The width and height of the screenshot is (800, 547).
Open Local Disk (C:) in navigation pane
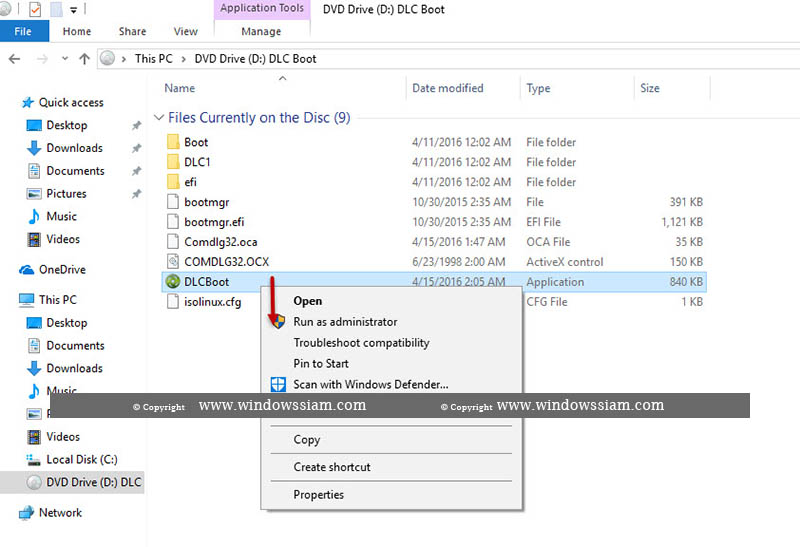(82, 459)
